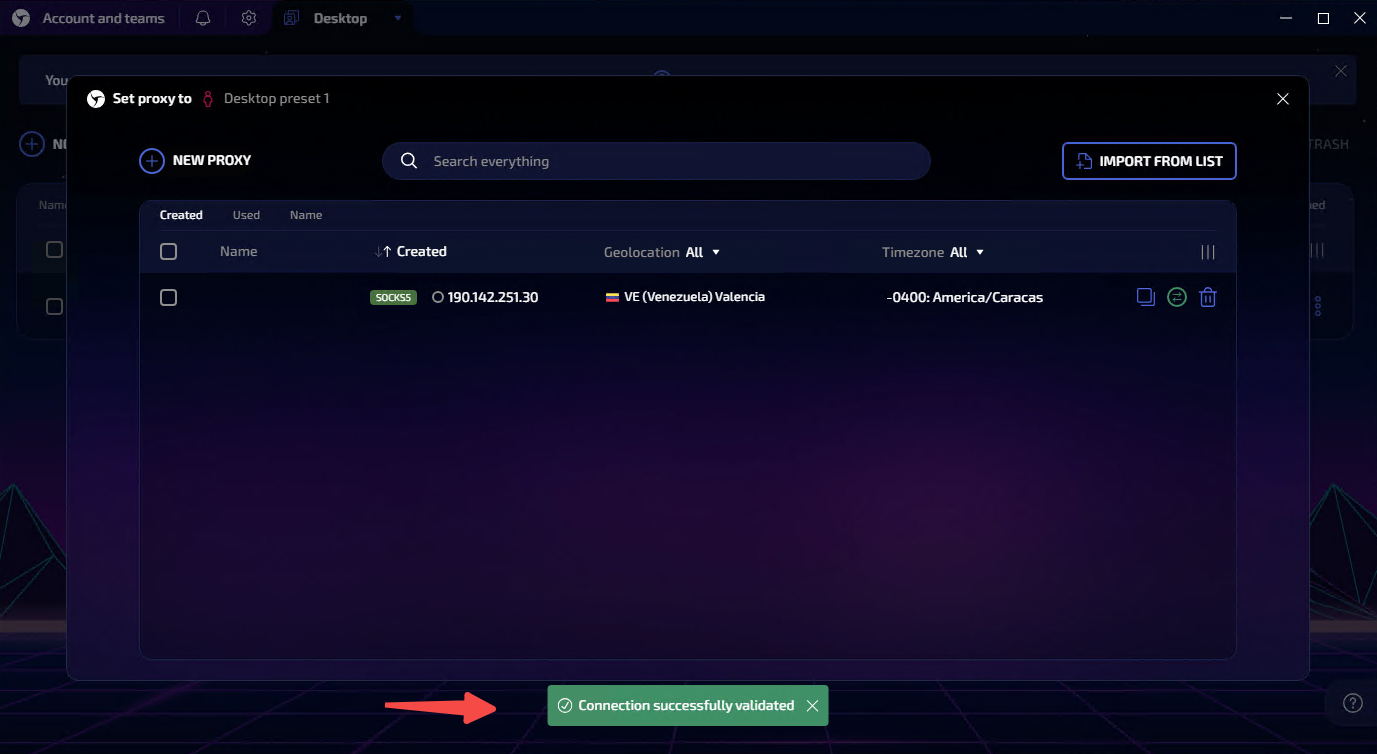The width and height of the screenshot is (1377, 754).
Task: Open the settings gear in top bar
Action: 249,18
